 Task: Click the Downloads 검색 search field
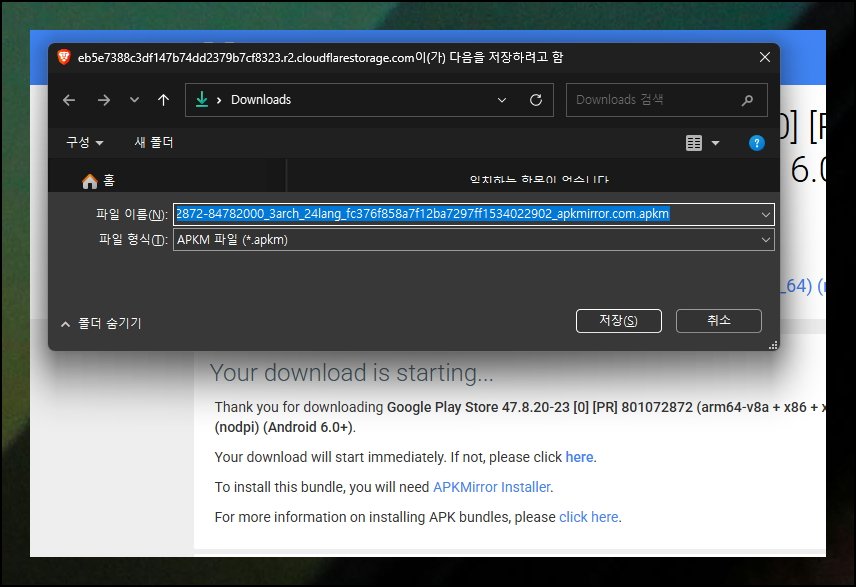[667, 100]
